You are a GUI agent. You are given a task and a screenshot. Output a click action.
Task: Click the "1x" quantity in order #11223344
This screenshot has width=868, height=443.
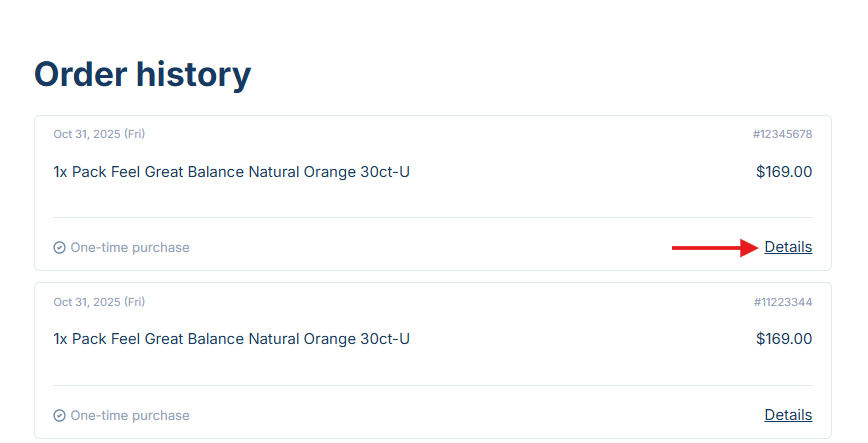point(61,339)
